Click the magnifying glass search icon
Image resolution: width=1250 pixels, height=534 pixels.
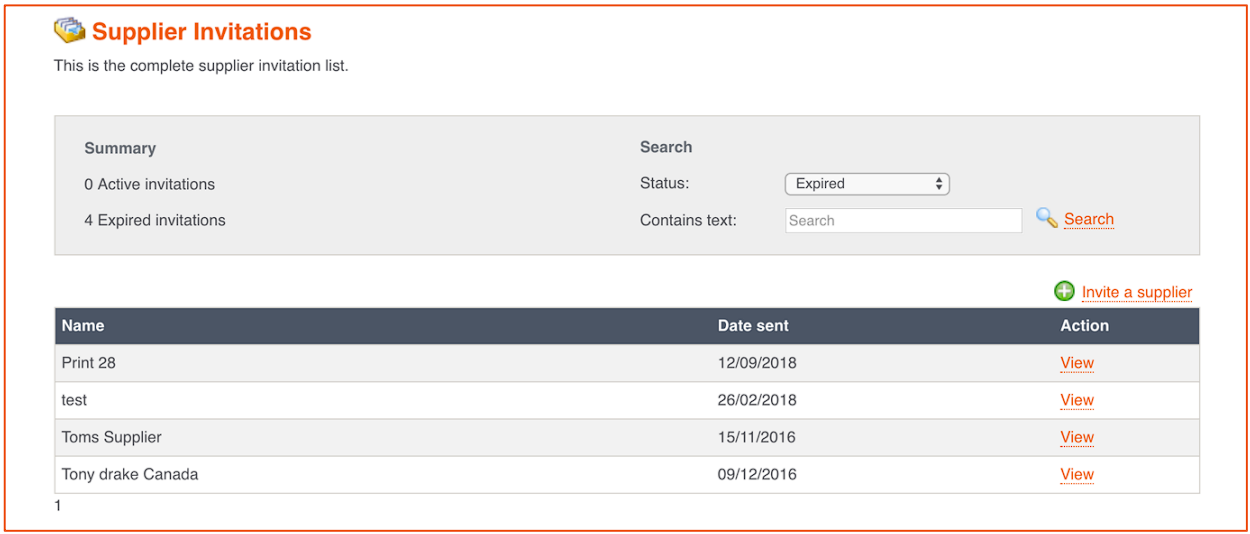1047,218
